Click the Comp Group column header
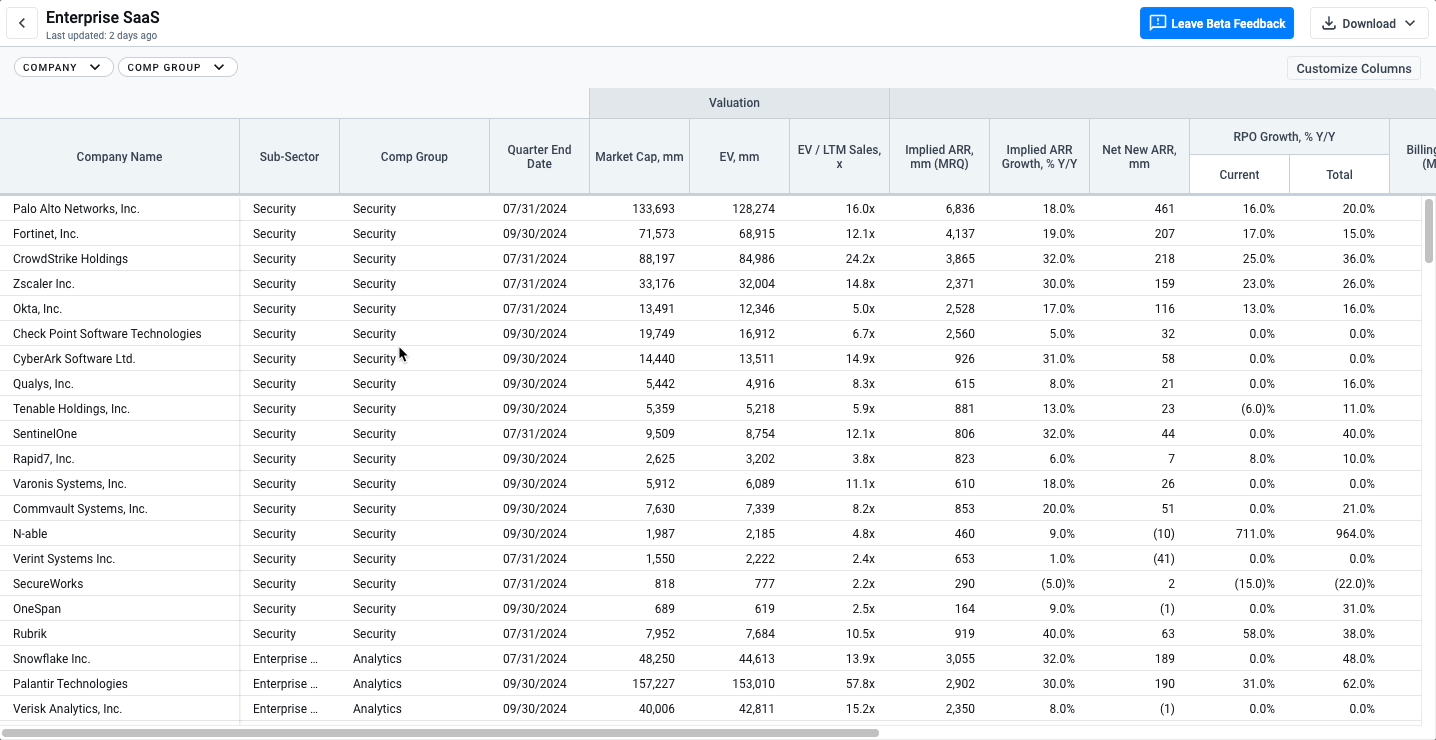This screenshot has width=1436, height=740. point(414,157)
